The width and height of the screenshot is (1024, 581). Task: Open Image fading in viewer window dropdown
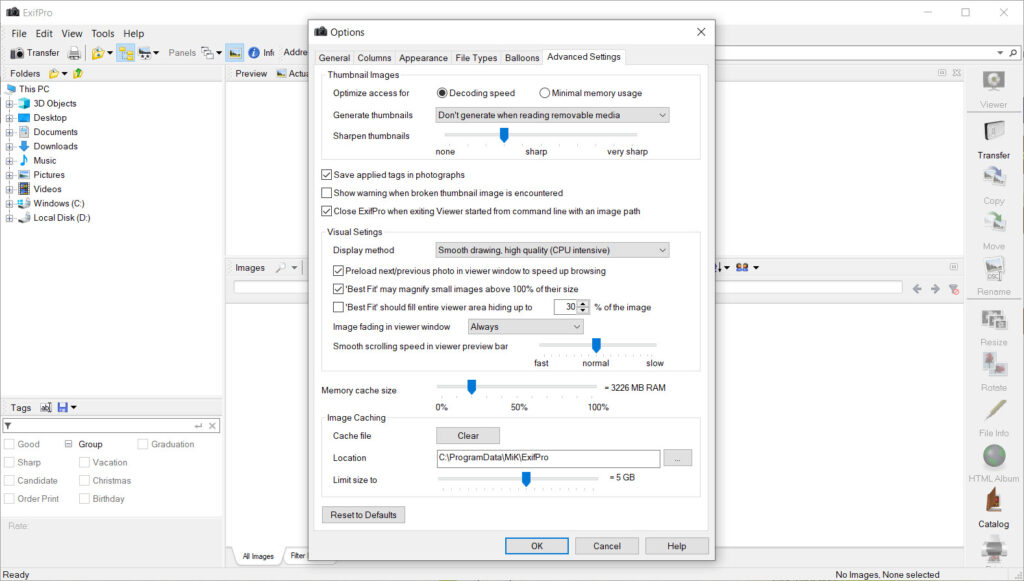tap(526, 327)
